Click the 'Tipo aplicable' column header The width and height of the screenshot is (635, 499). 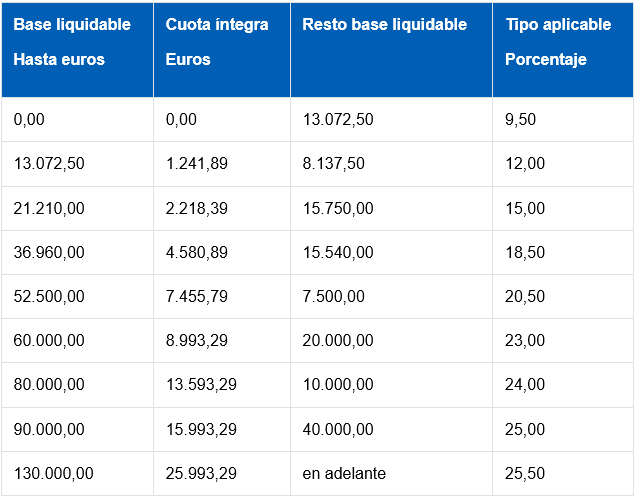tap(558, 25)
